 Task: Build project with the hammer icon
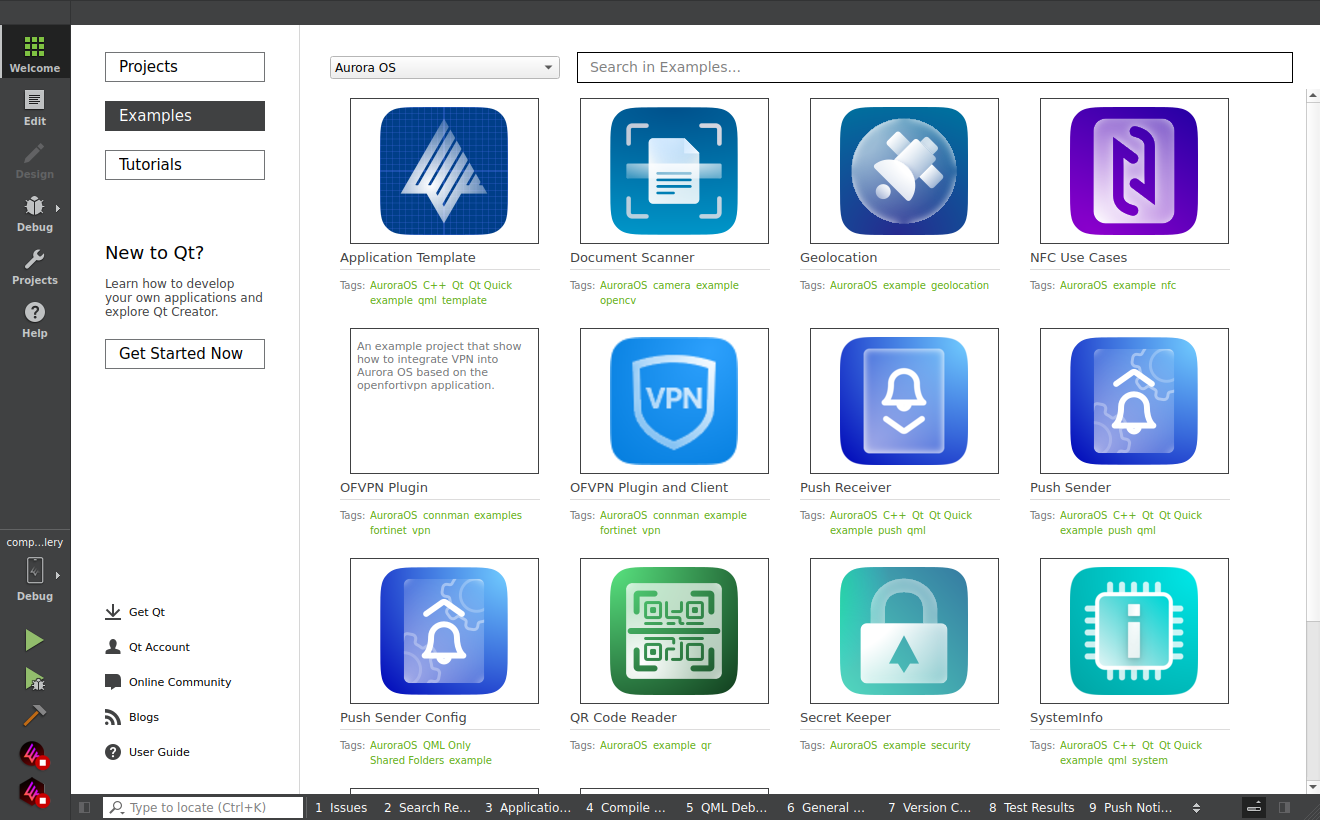[x=35, y=716]
